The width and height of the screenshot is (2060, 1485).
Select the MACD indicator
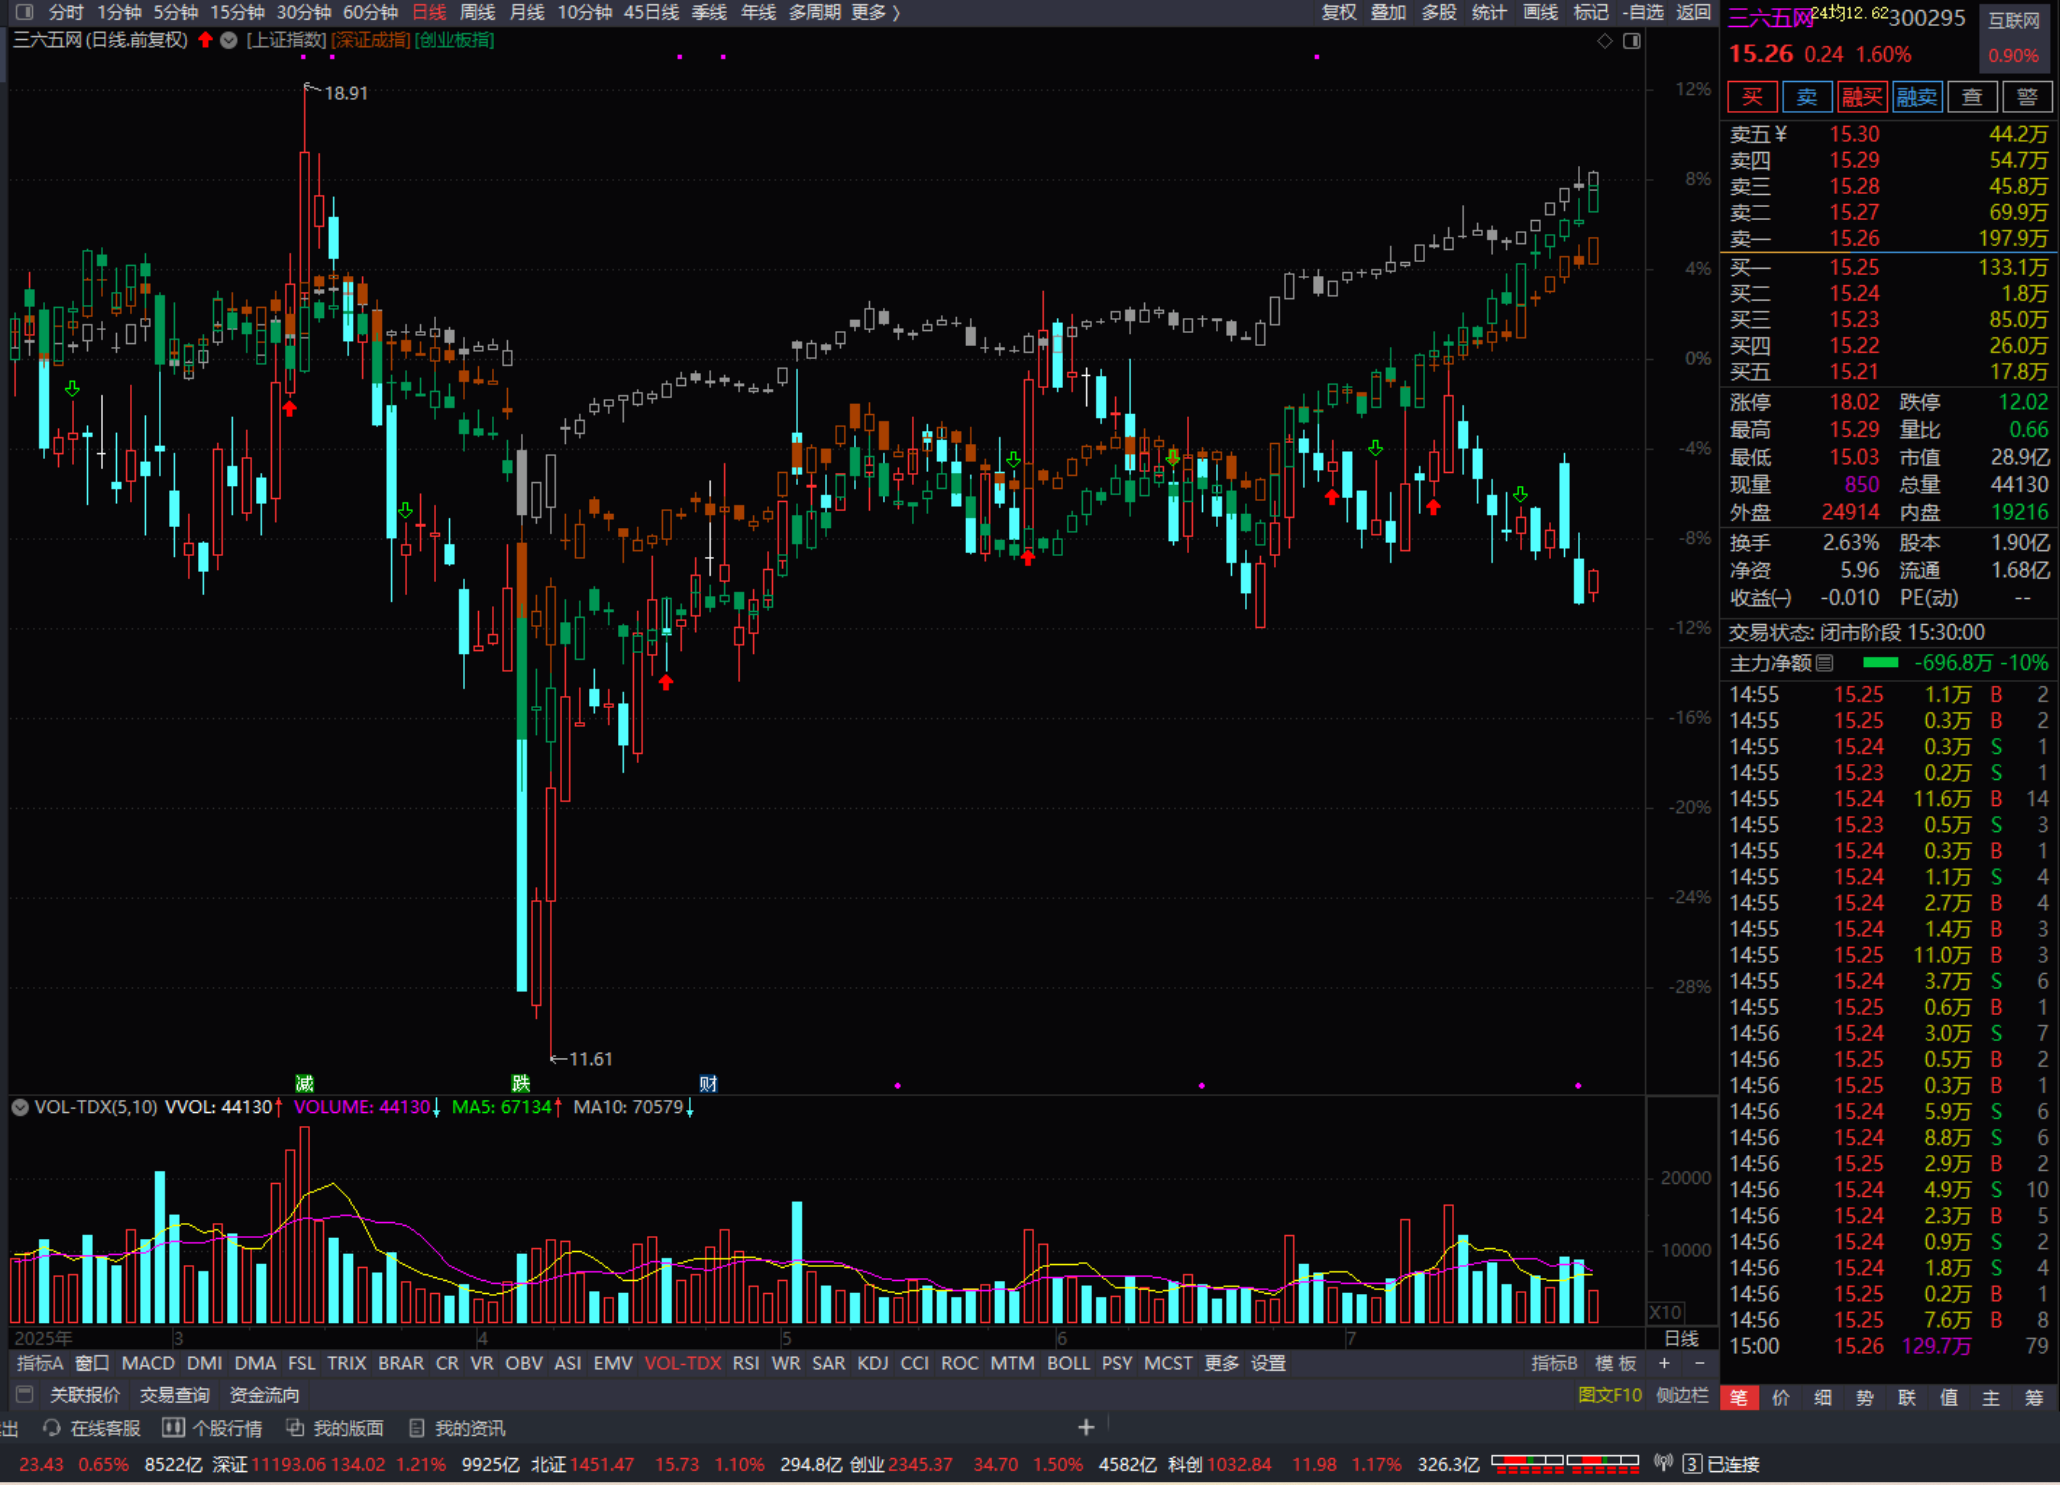148,1363
